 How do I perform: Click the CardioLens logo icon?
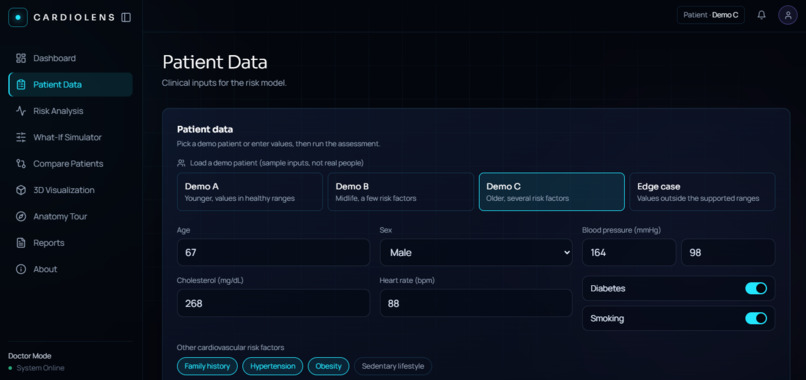tap(18, 17)
